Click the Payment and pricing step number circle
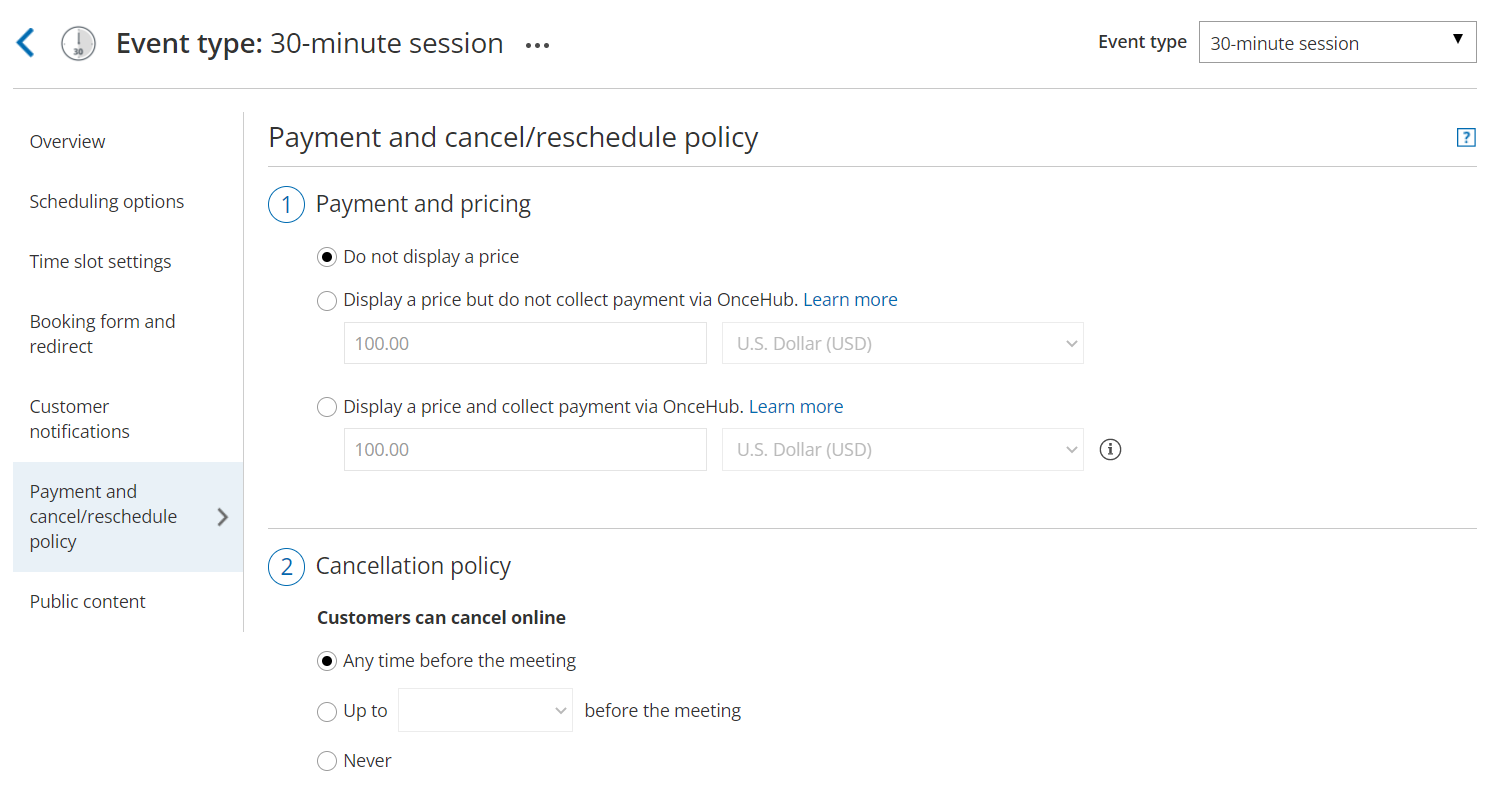Screen dimensions: 1491x797 (286, 204)
